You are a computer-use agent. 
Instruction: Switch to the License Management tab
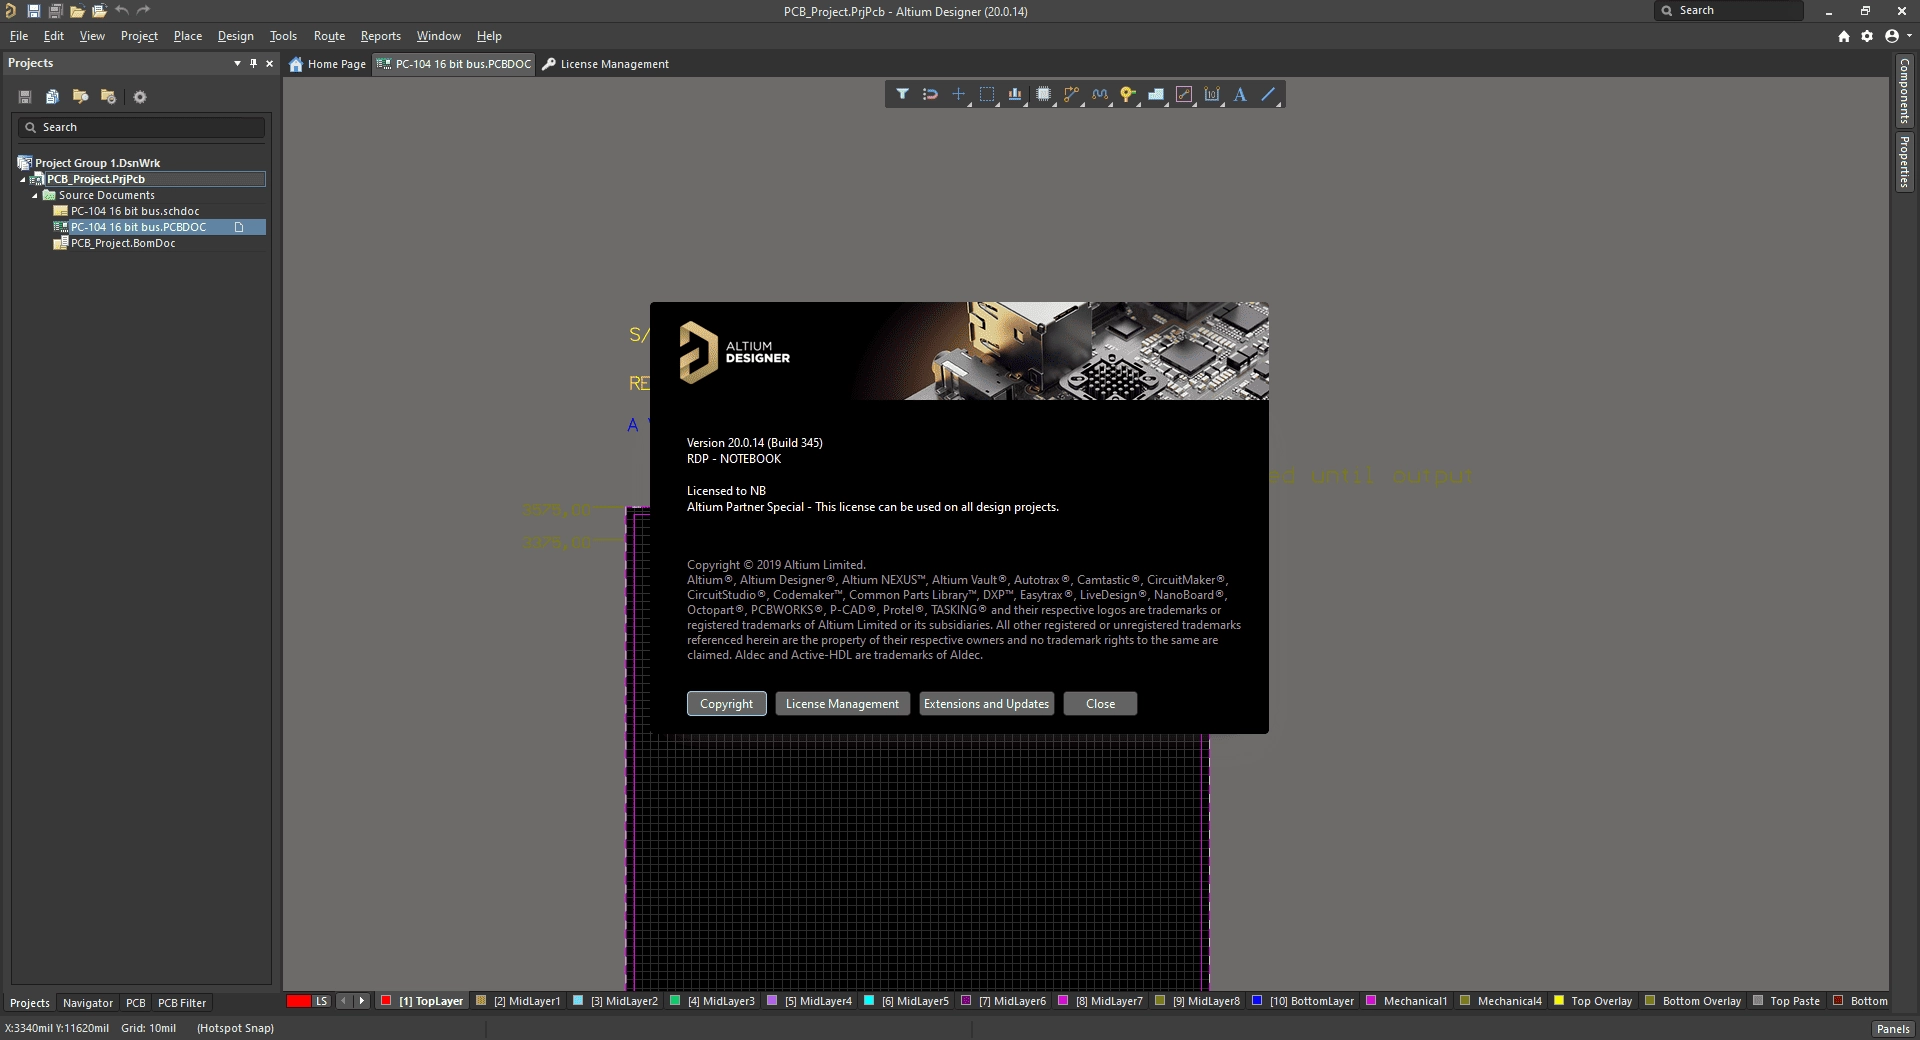tap(606, 64)
